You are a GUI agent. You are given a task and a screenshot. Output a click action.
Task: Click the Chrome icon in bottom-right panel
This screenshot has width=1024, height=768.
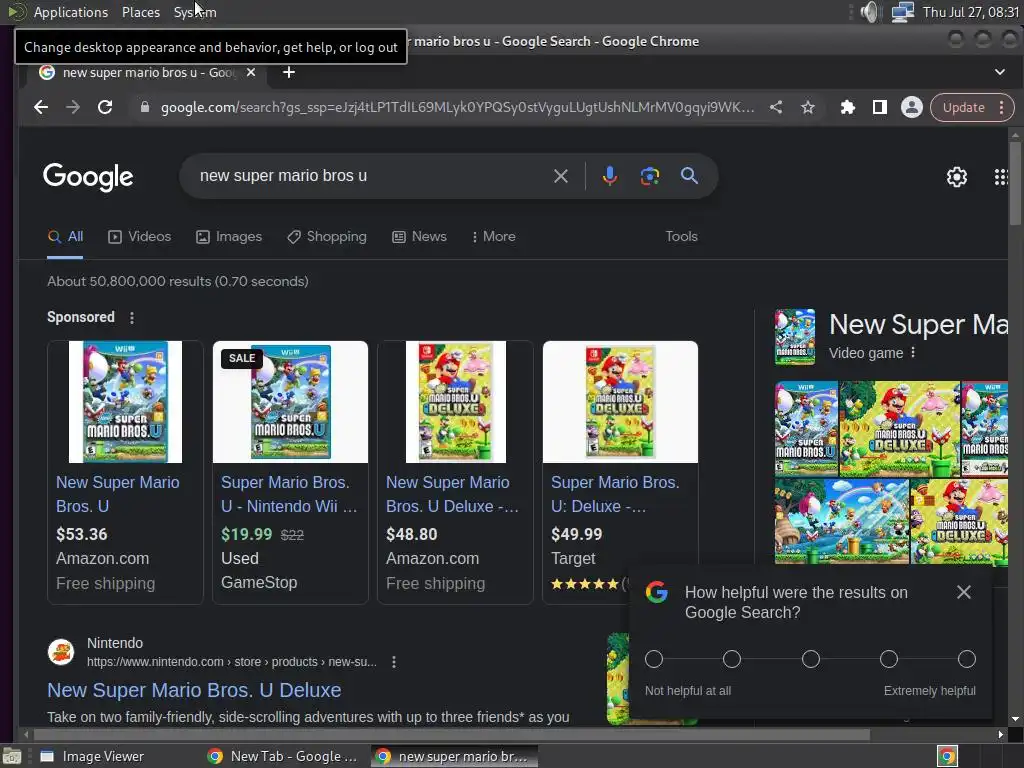click(947, 756)
